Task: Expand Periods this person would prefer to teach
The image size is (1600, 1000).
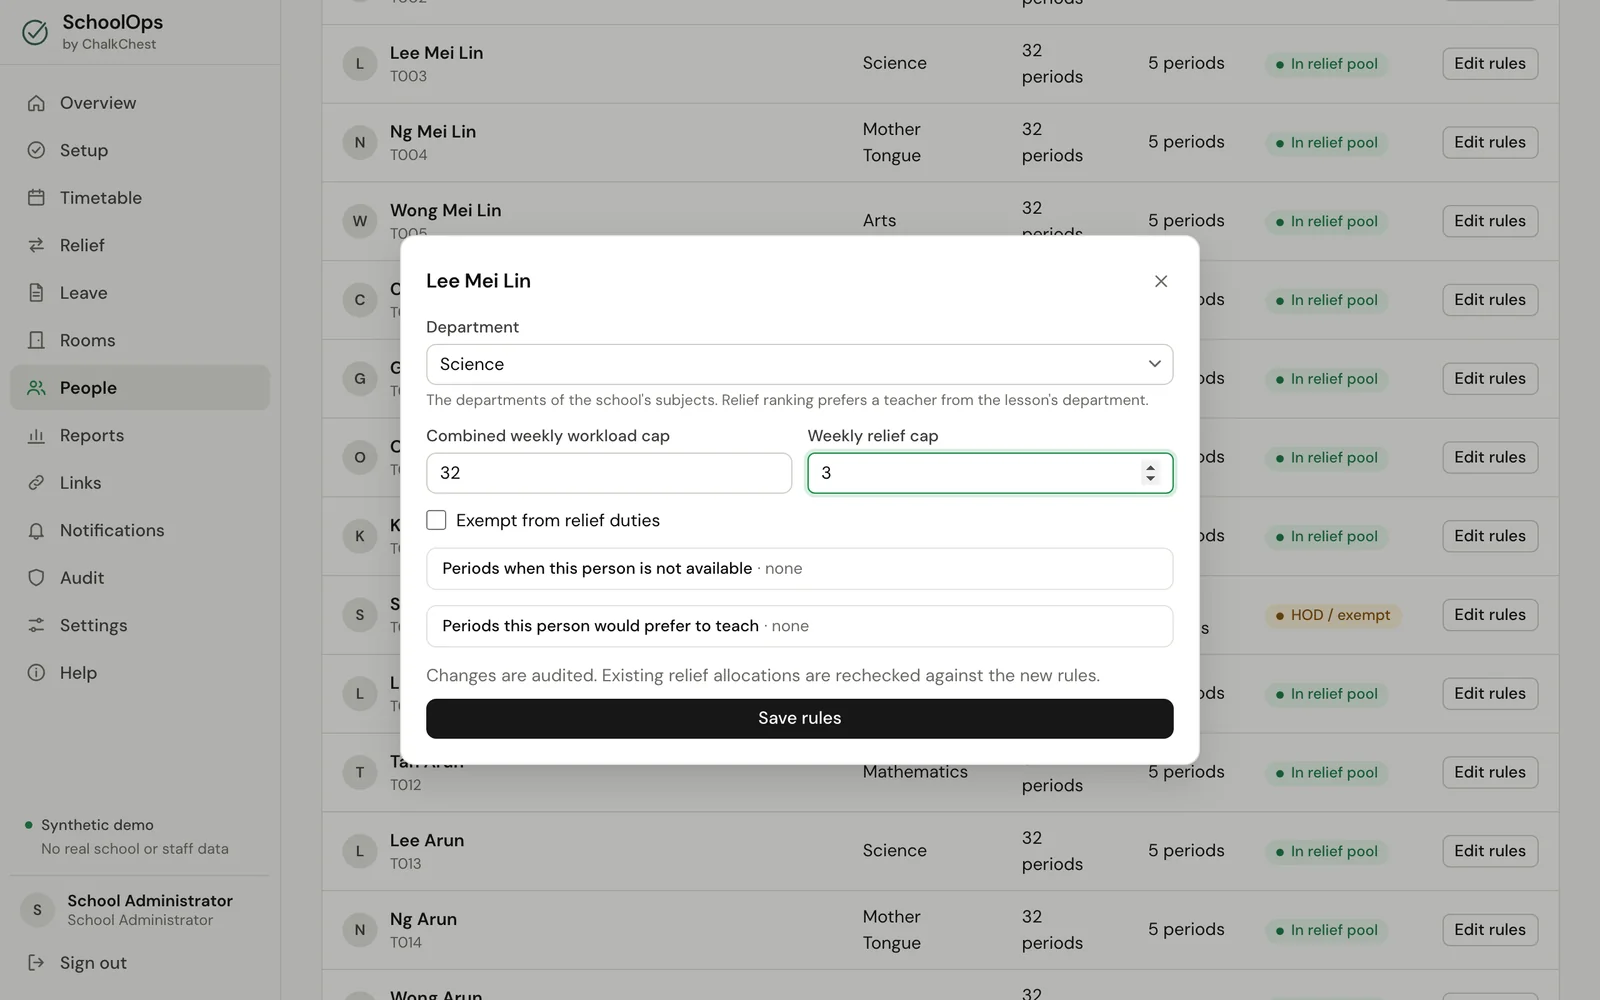Action: pyautogui.click(x=799, y=626)
